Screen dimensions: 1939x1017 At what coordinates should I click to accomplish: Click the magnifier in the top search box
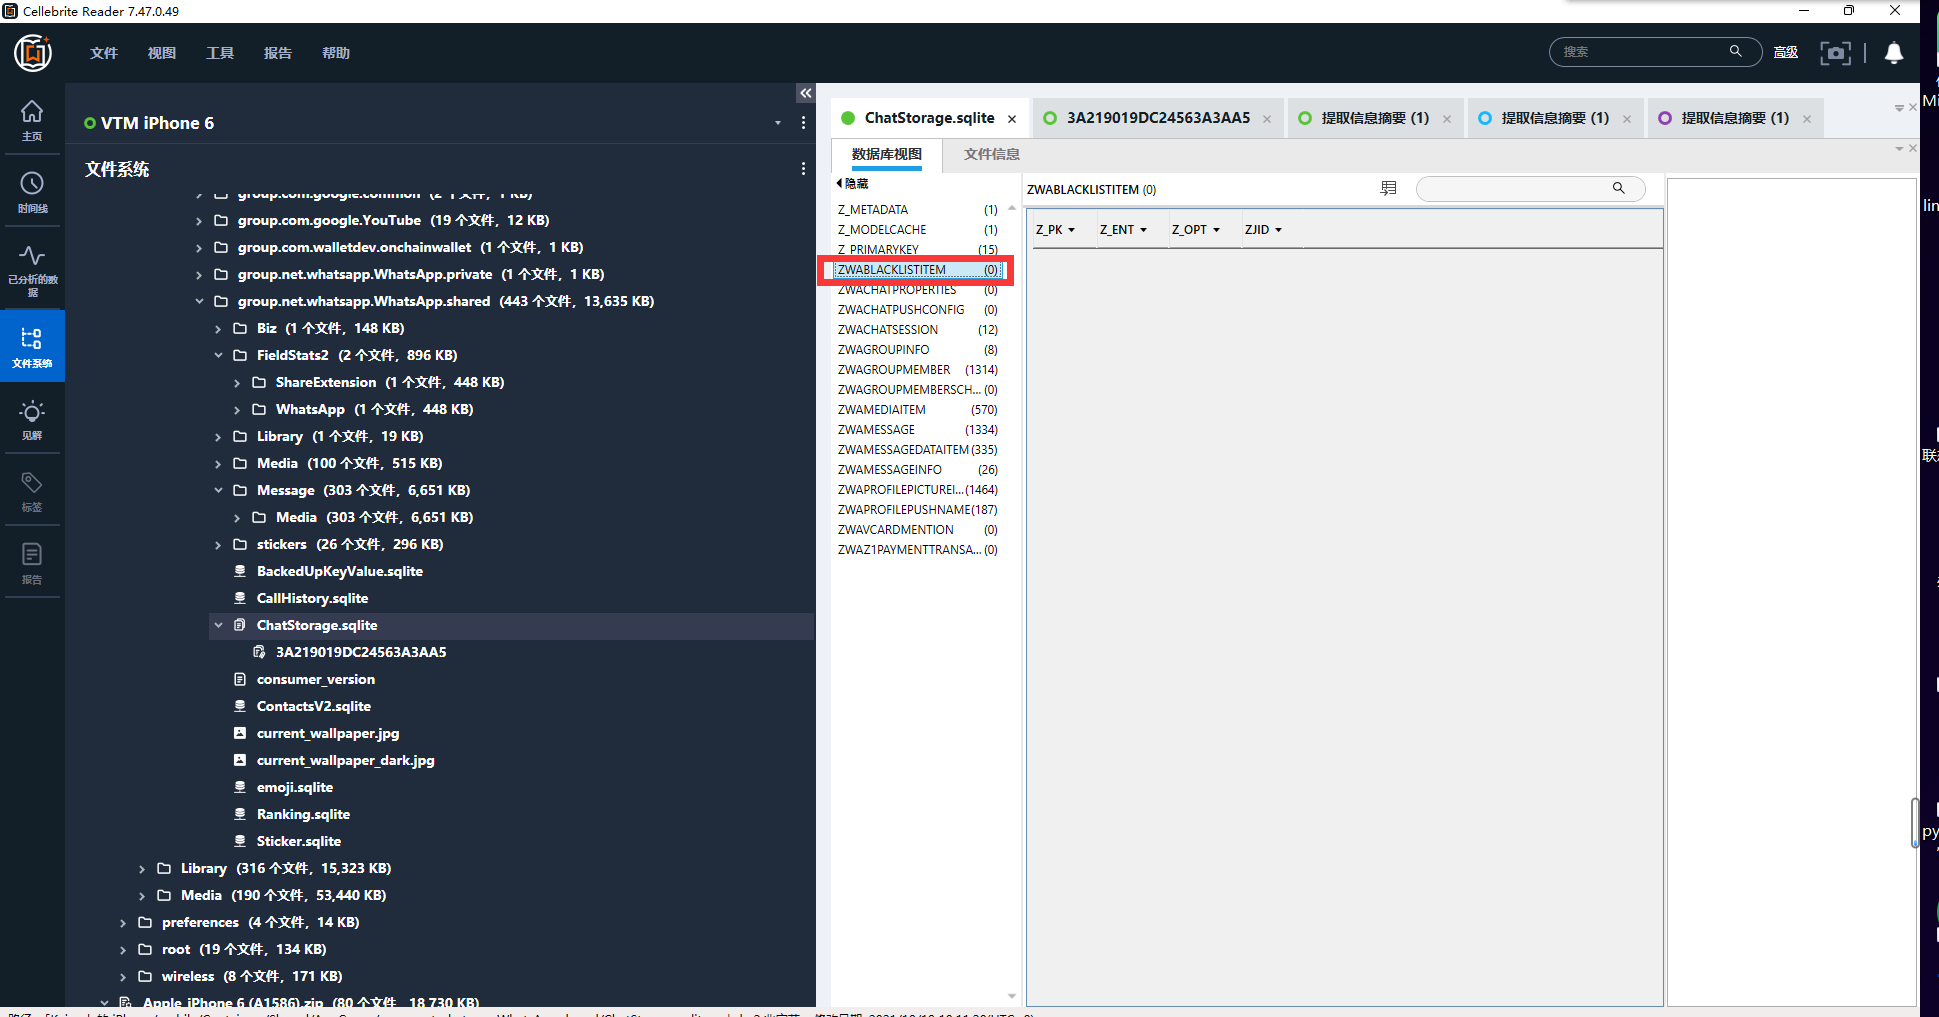pos(1736,51)
